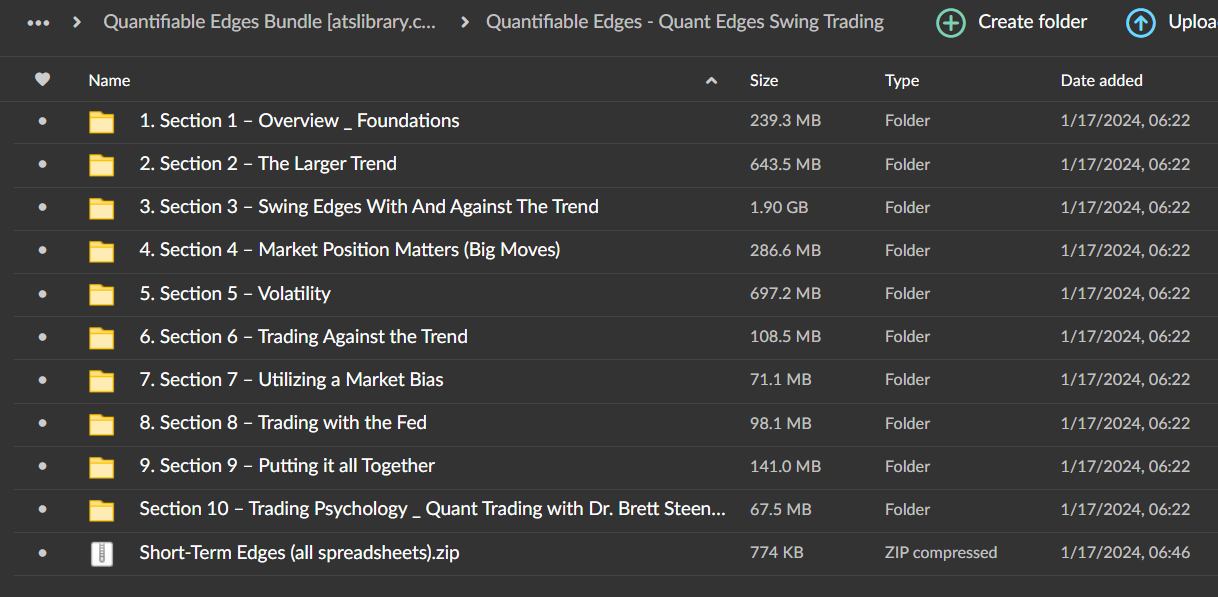Open the Quantifiable Edges Bundle breadcrumb
This screenshot has width=1218, height=597.
tap(269, 22)
